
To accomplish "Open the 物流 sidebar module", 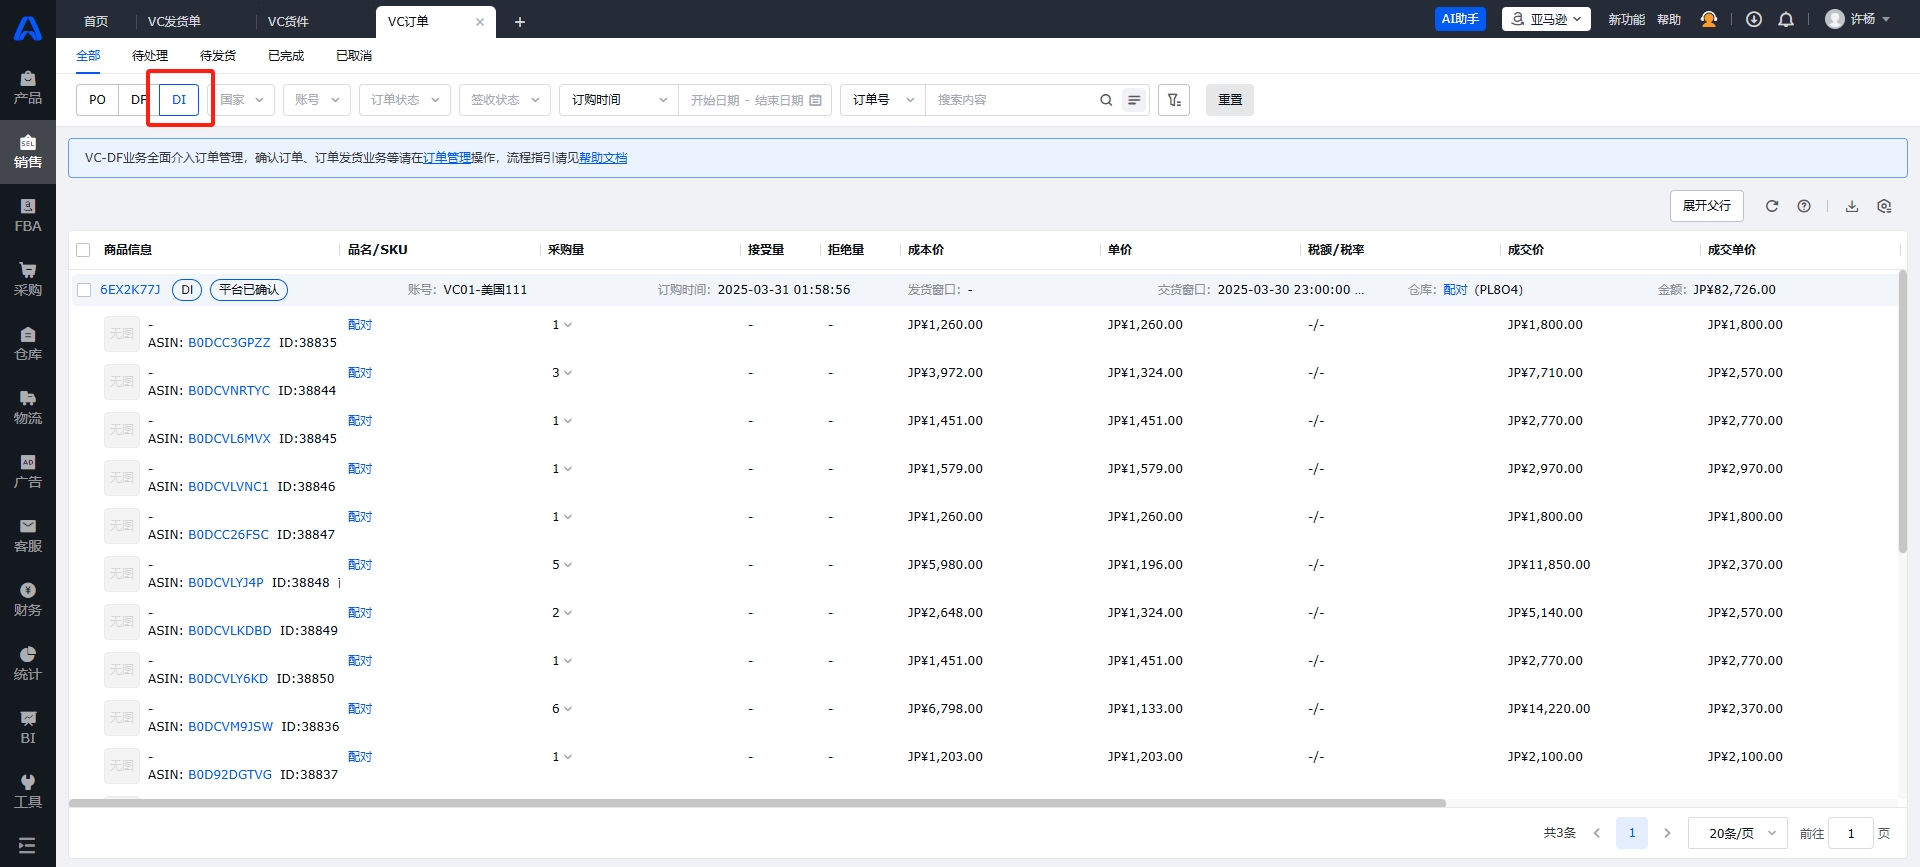I will (28, 407).
